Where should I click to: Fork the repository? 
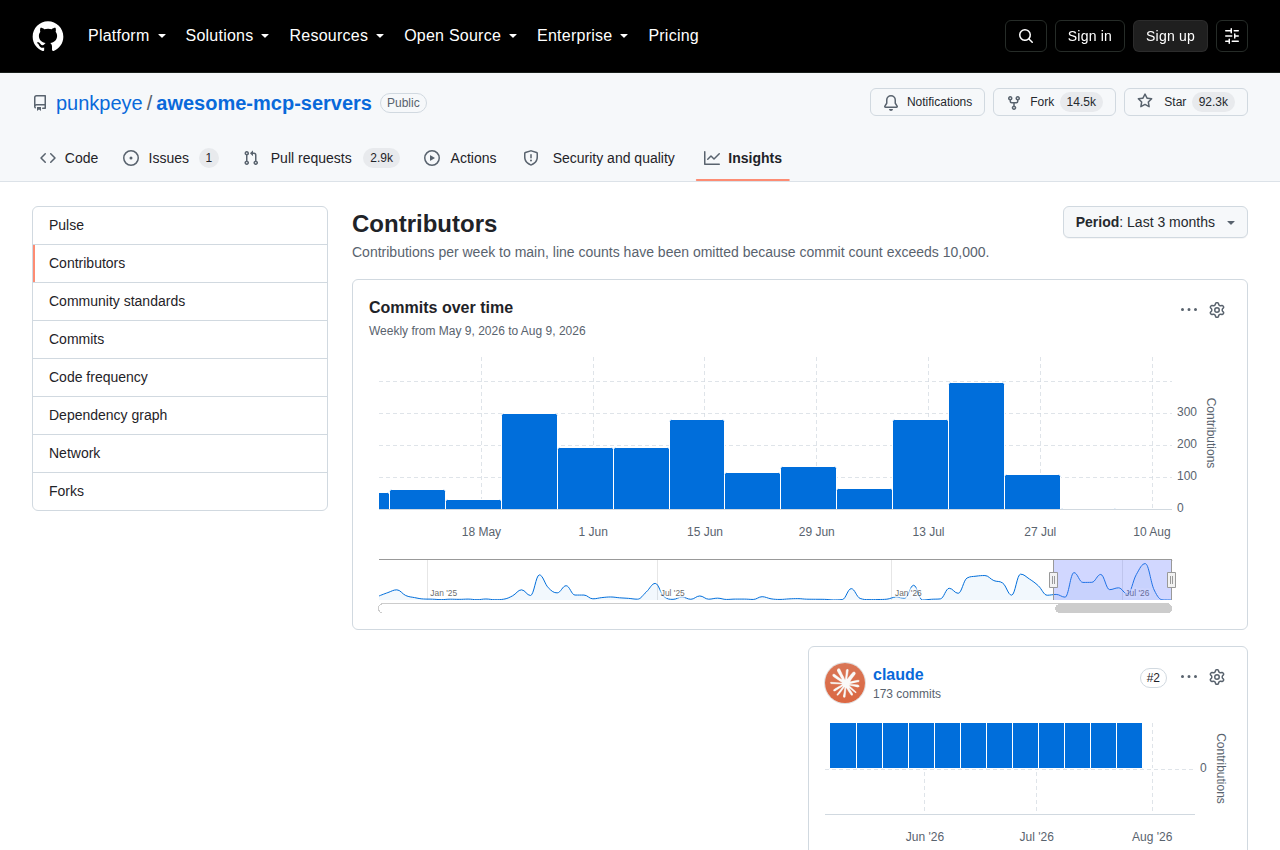pyautogui.click(x=1054, y=102)
